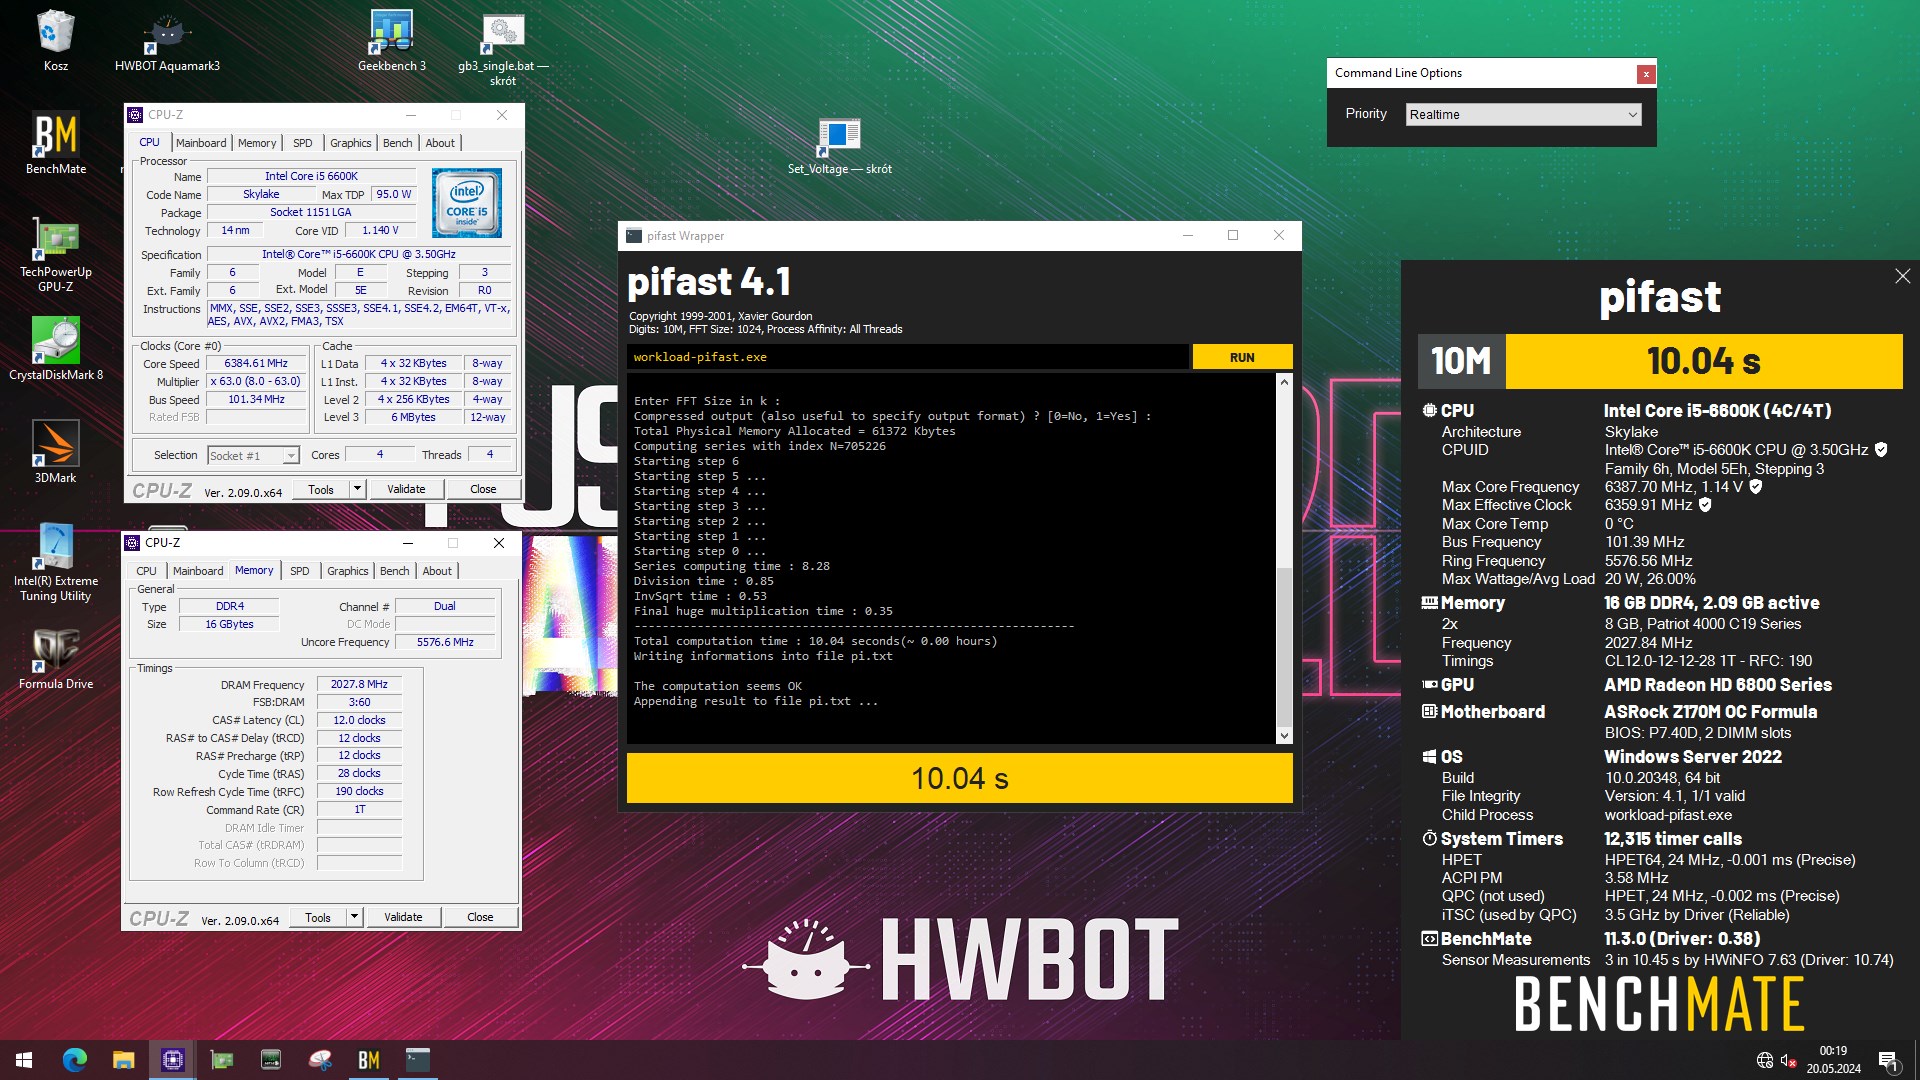Click scroll-down arrow in pifast console
1920x1080 pixels.
coord(1284,736)
